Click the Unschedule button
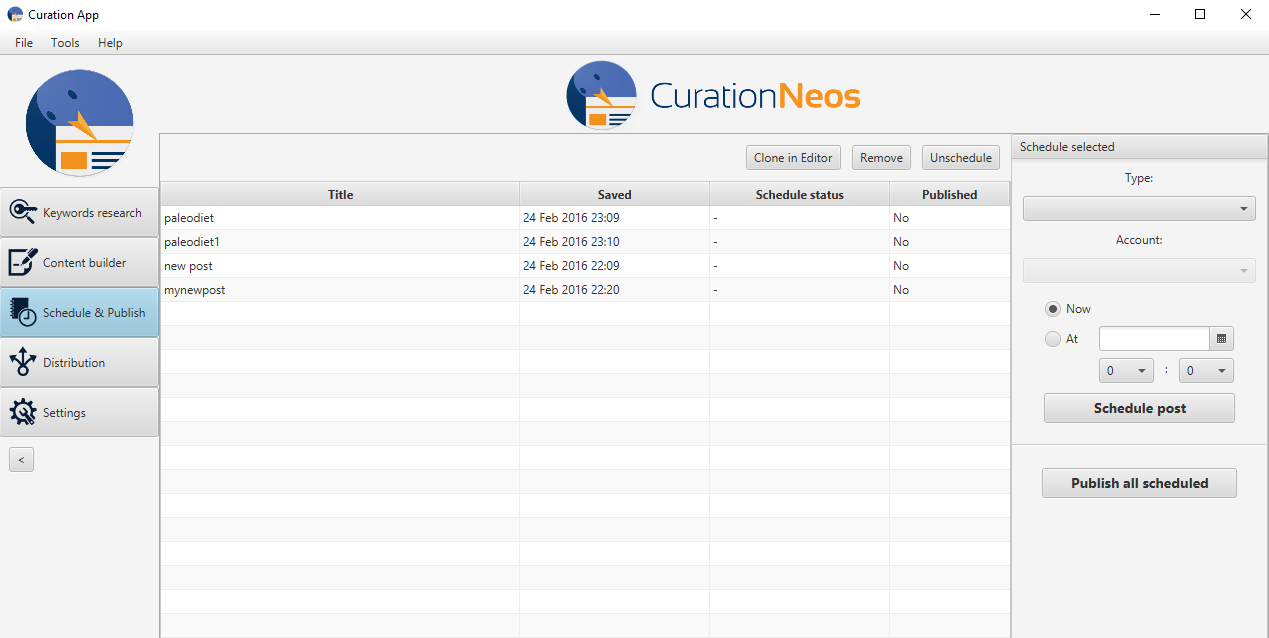The image size is (1269, 638). (961, 158)
